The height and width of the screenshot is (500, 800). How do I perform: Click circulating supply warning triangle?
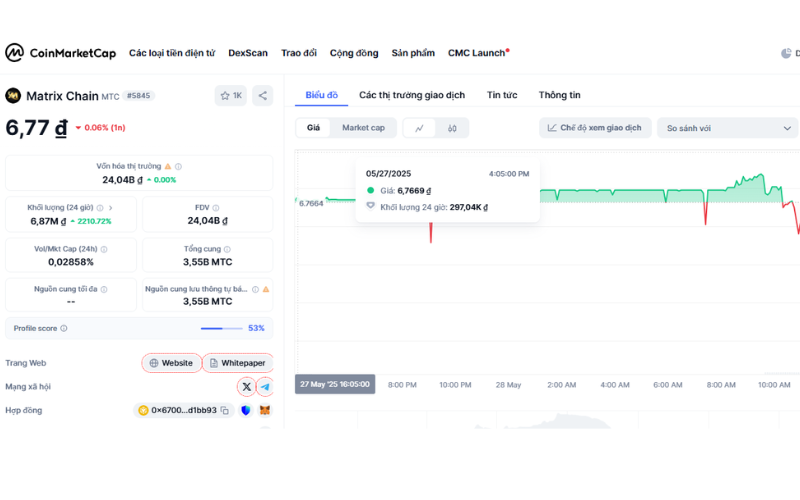[x=266, y=289]
